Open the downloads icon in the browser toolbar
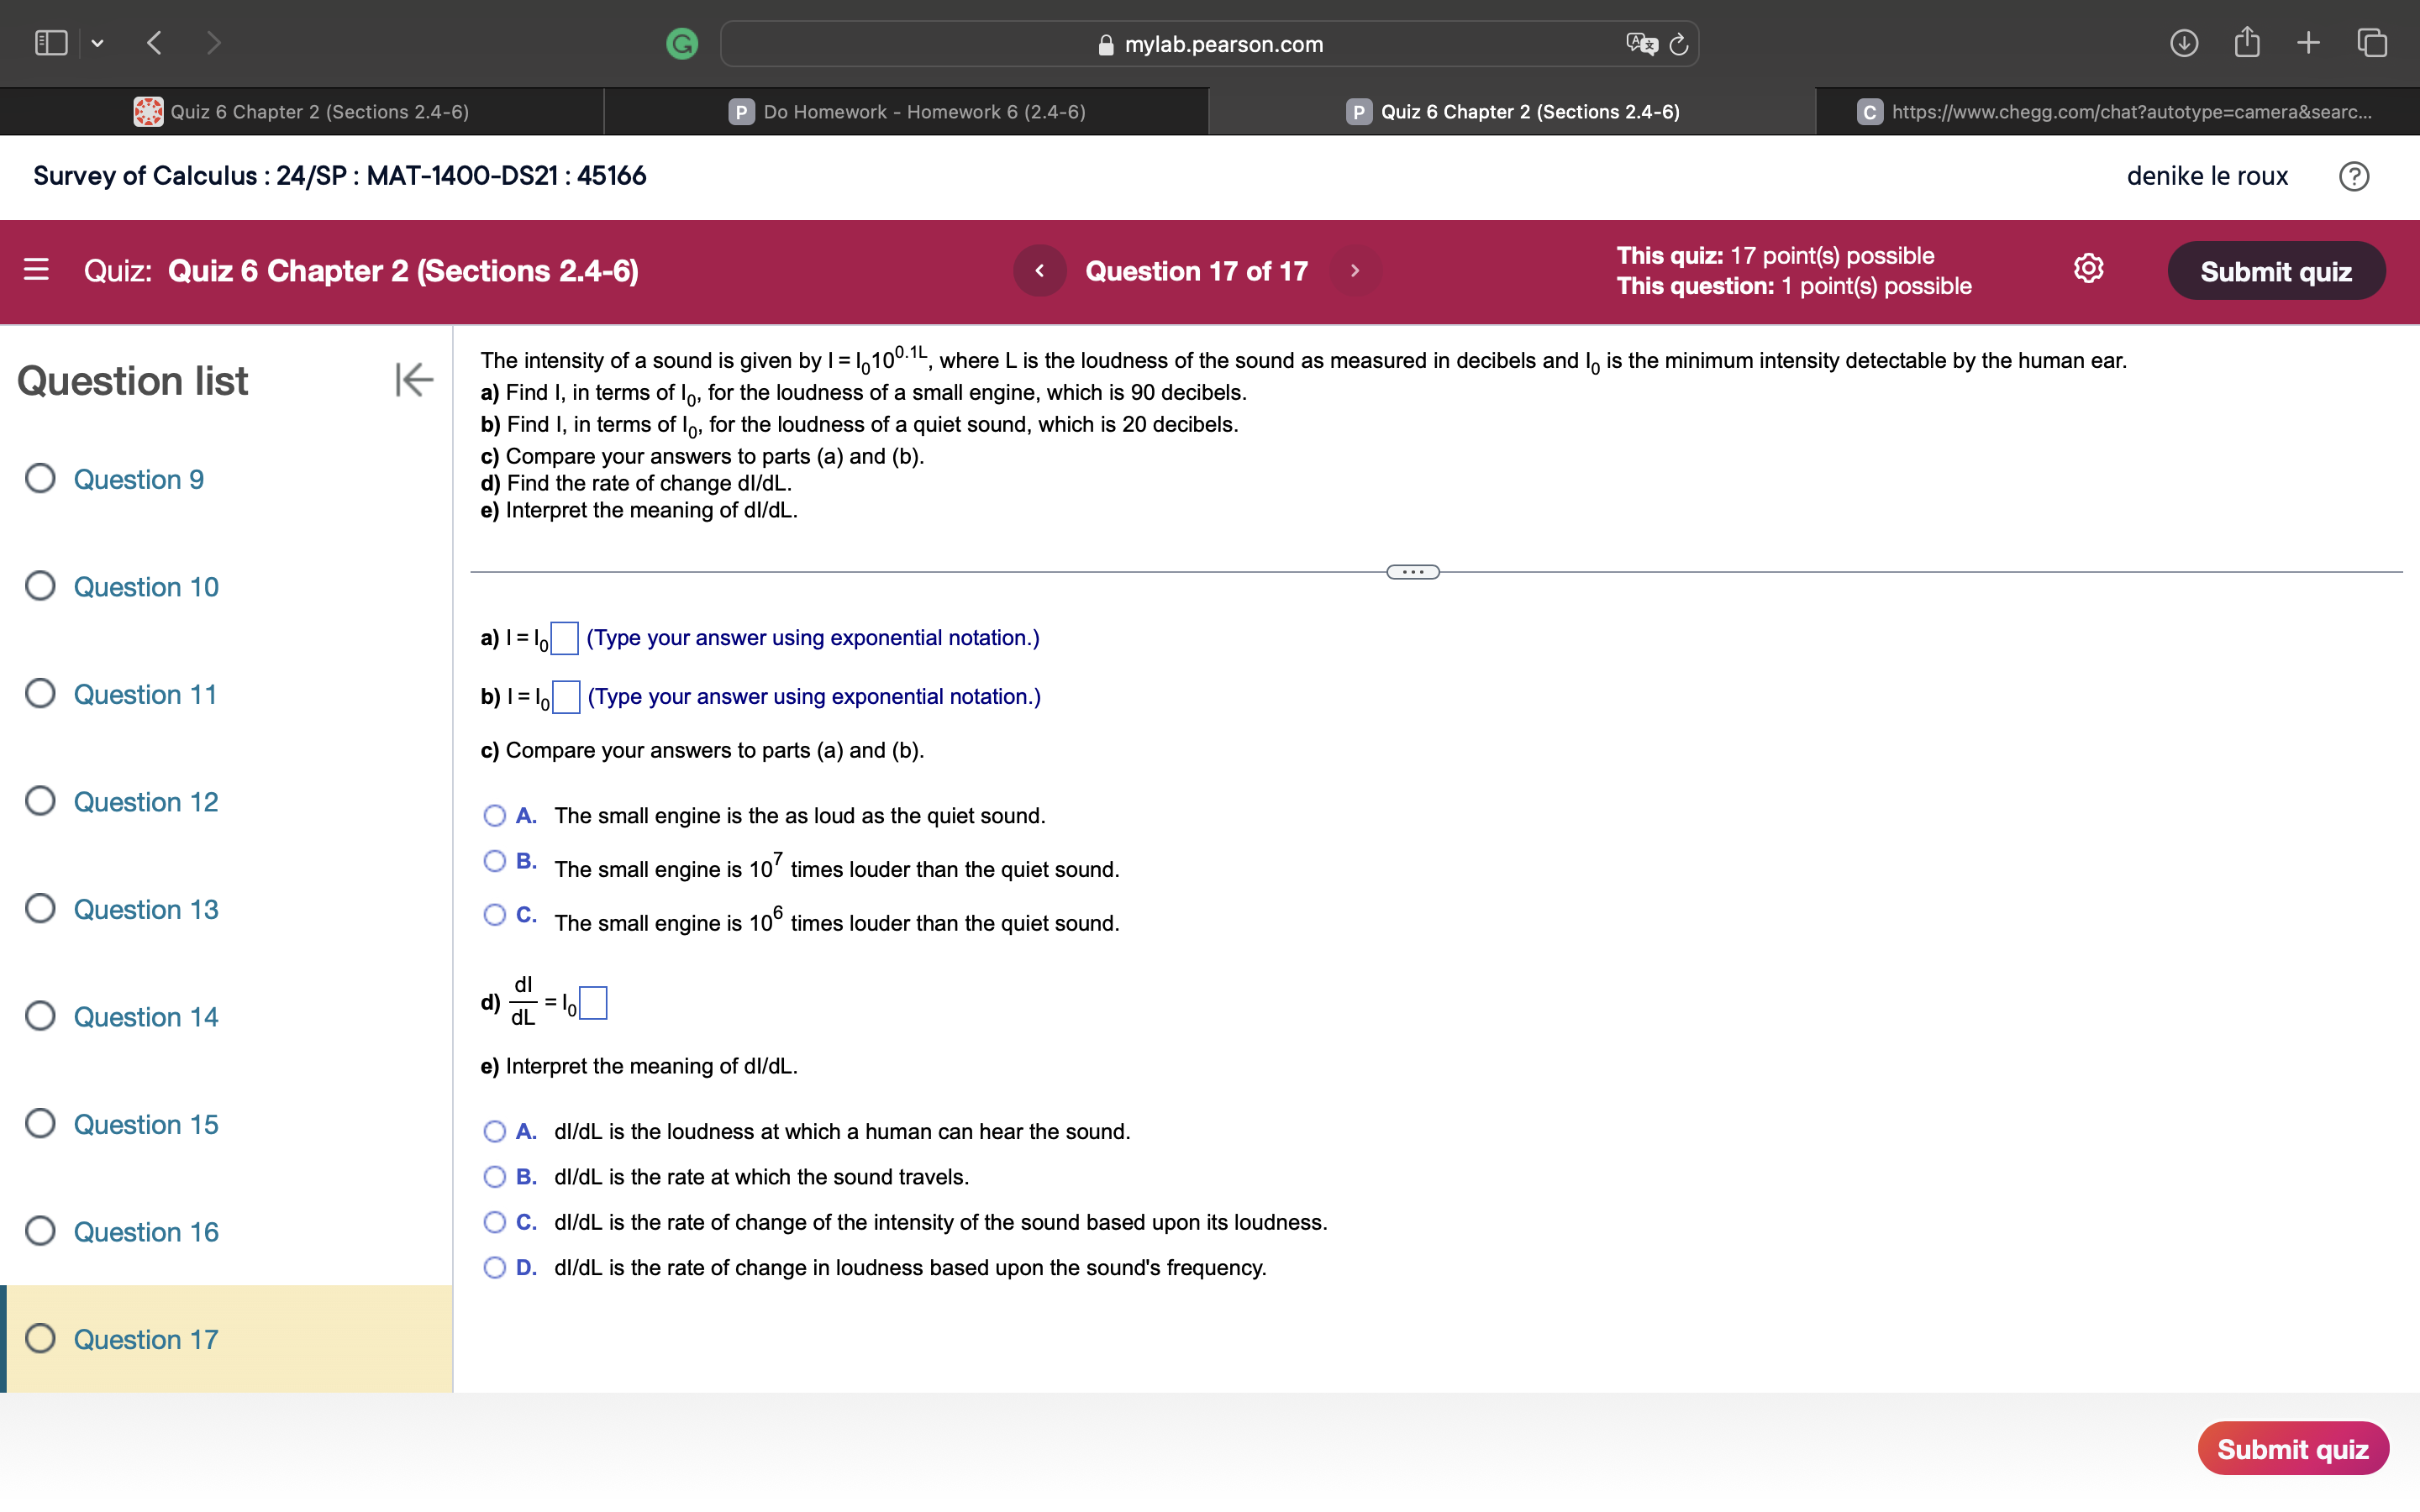2420x1512 pixels. pyautogui.click(x=2184, y=43)
